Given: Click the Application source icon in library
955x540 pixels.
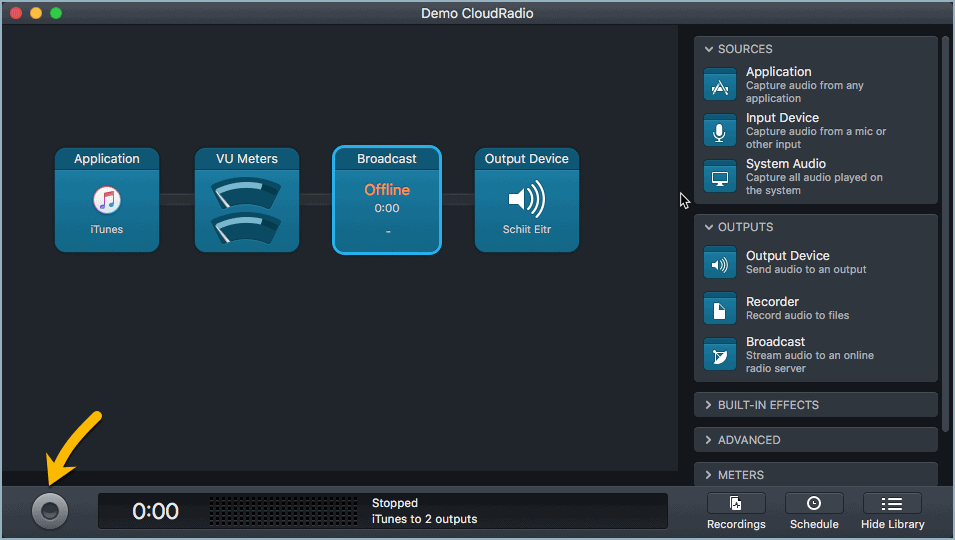Looking at the screenshot, I should (x=719, y=85).
